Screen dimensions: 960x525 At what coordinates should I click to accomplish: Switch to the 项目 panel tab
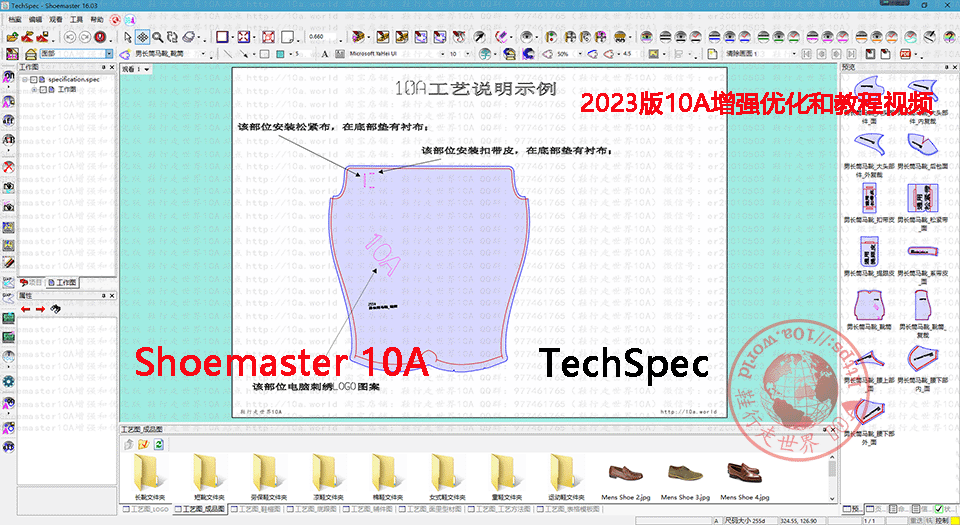31,282
